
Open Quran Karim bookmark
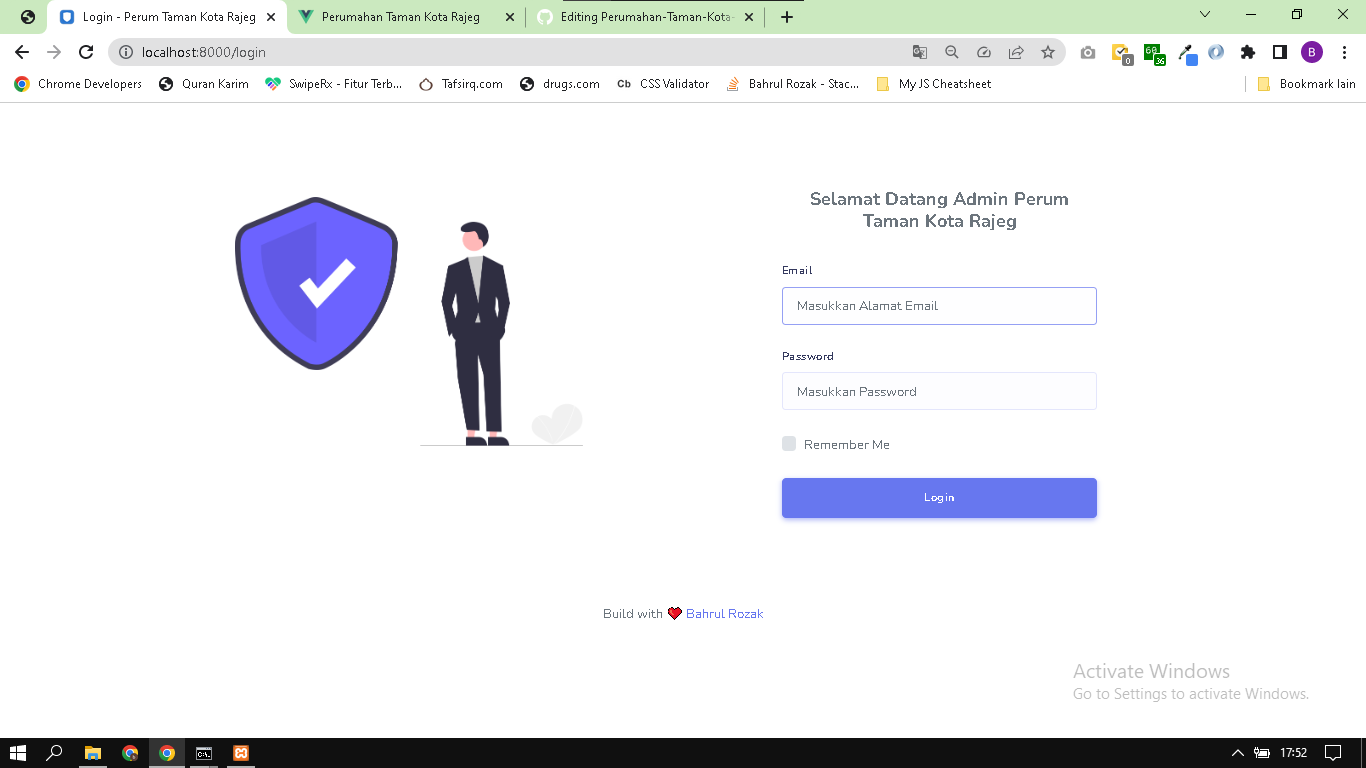(203, 84)
